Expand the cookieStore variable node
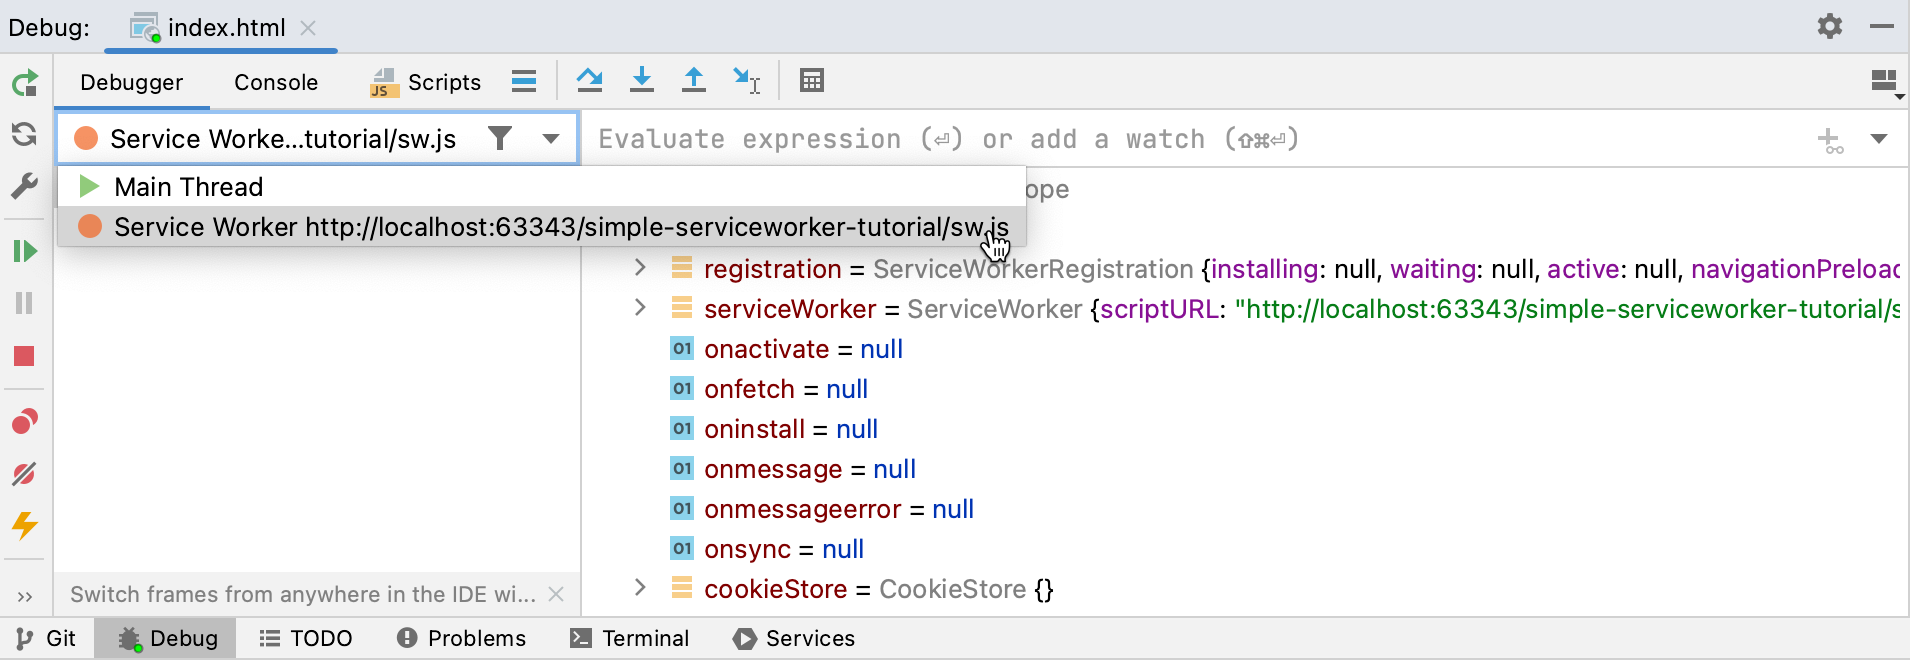1910x660 pixels. [640, 588]
